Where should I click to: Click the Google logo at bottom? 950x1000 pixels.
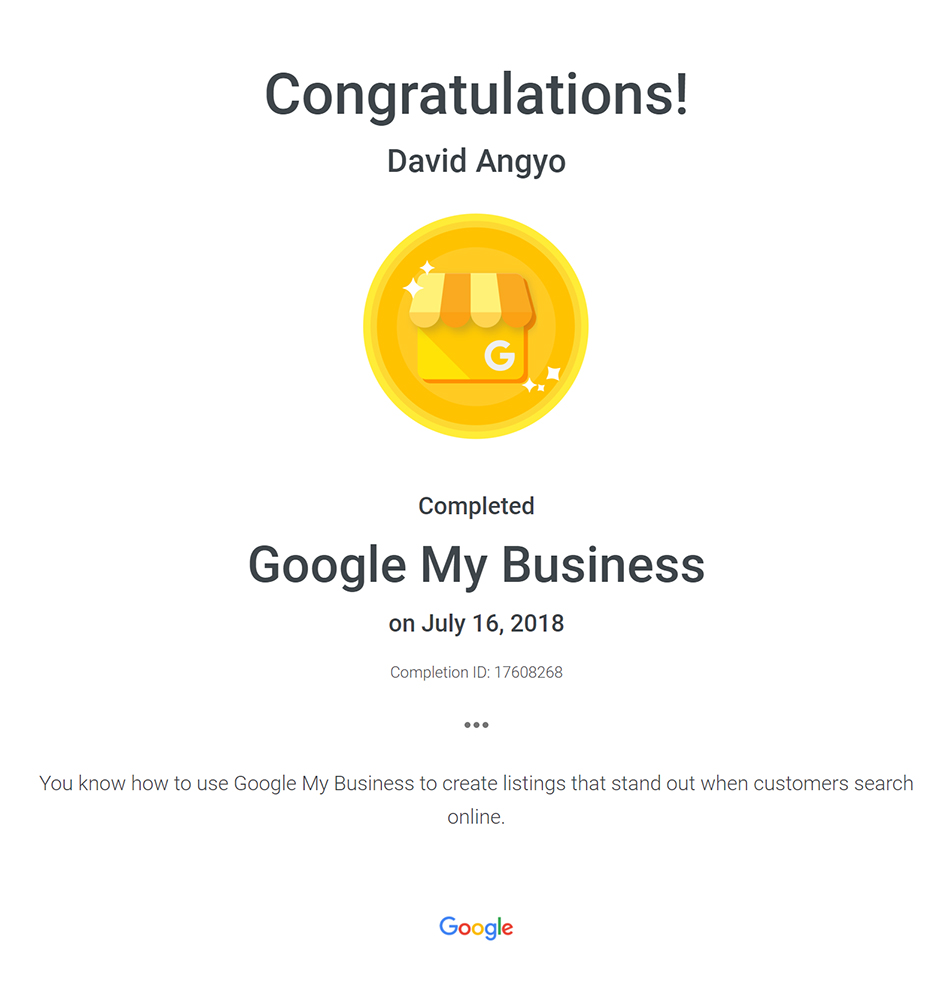click(476, 927)
